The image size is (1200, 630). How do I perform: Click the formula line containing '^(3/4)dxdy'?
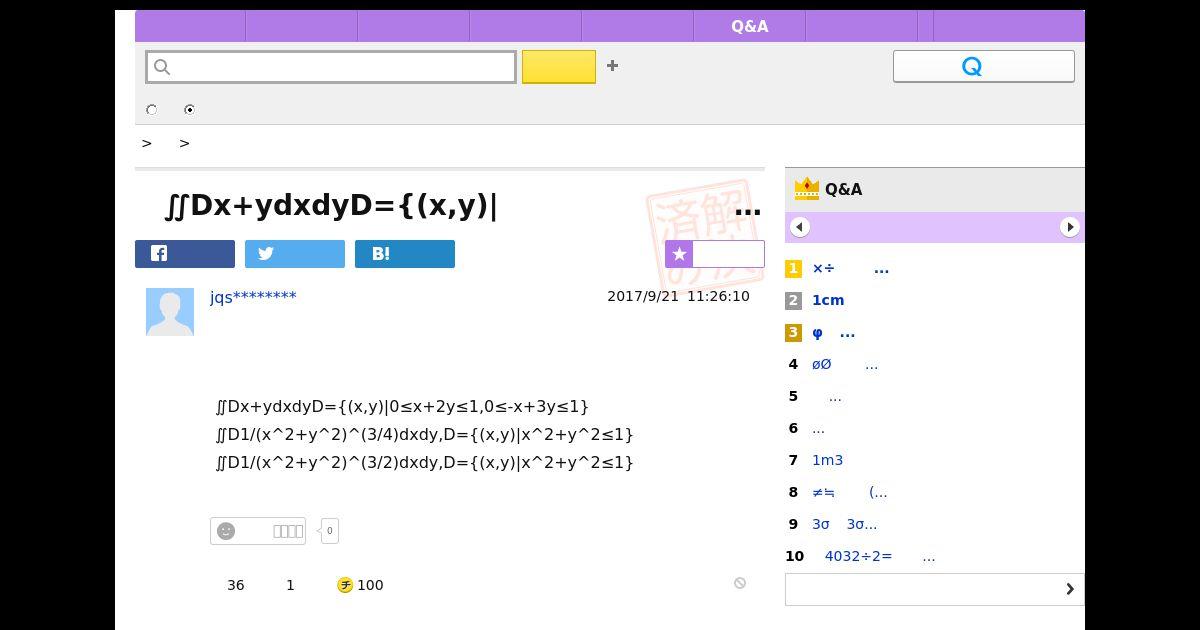[x=424, y=434]
